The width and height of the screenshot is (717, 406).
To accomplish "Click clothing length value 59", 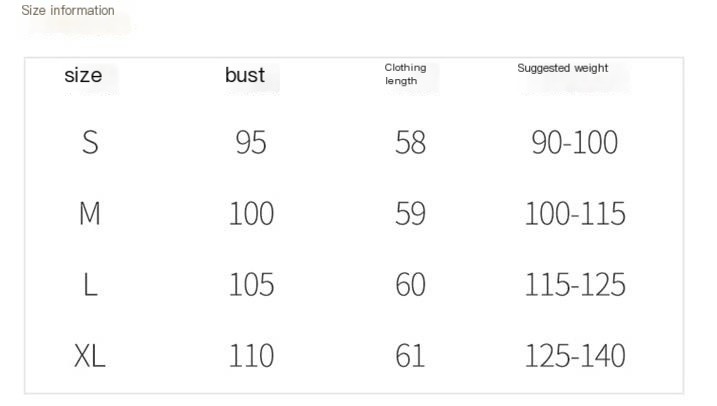I will (410, 214).
